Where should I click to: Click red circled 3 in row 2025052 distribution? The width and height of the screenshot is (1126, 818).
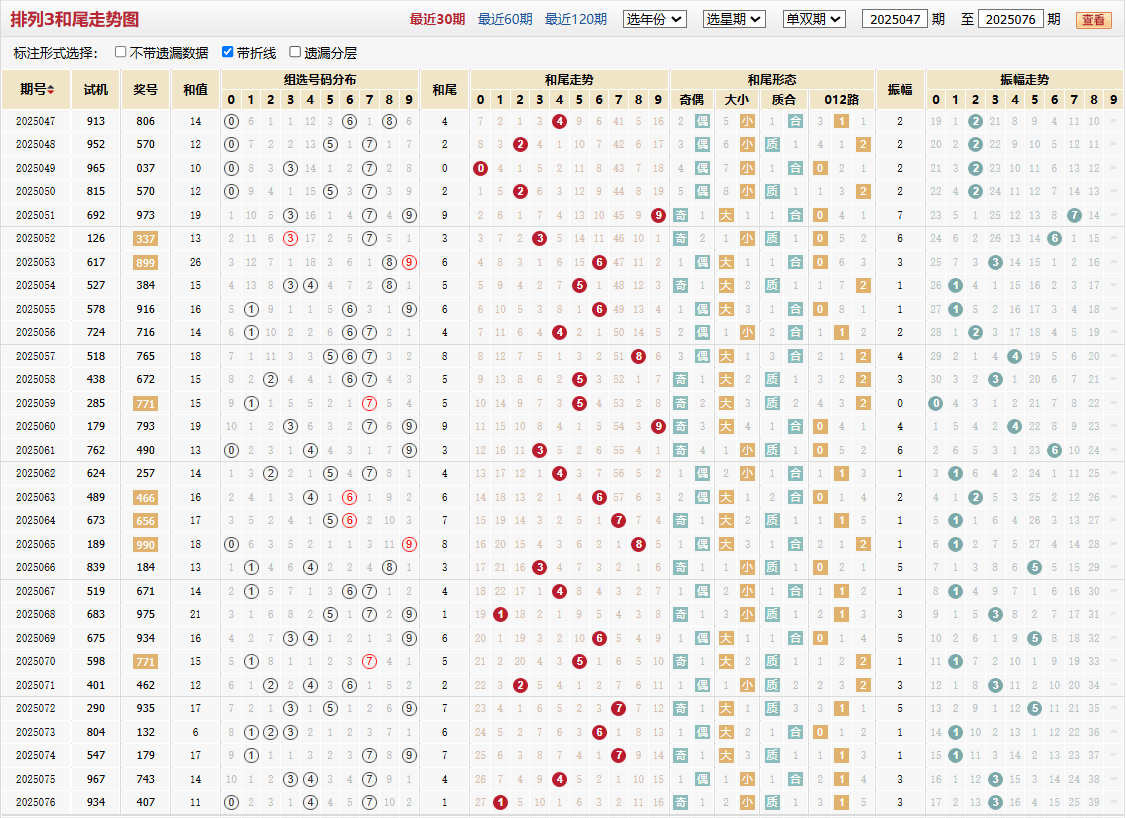pyautogui.click(x=290, y=238)
